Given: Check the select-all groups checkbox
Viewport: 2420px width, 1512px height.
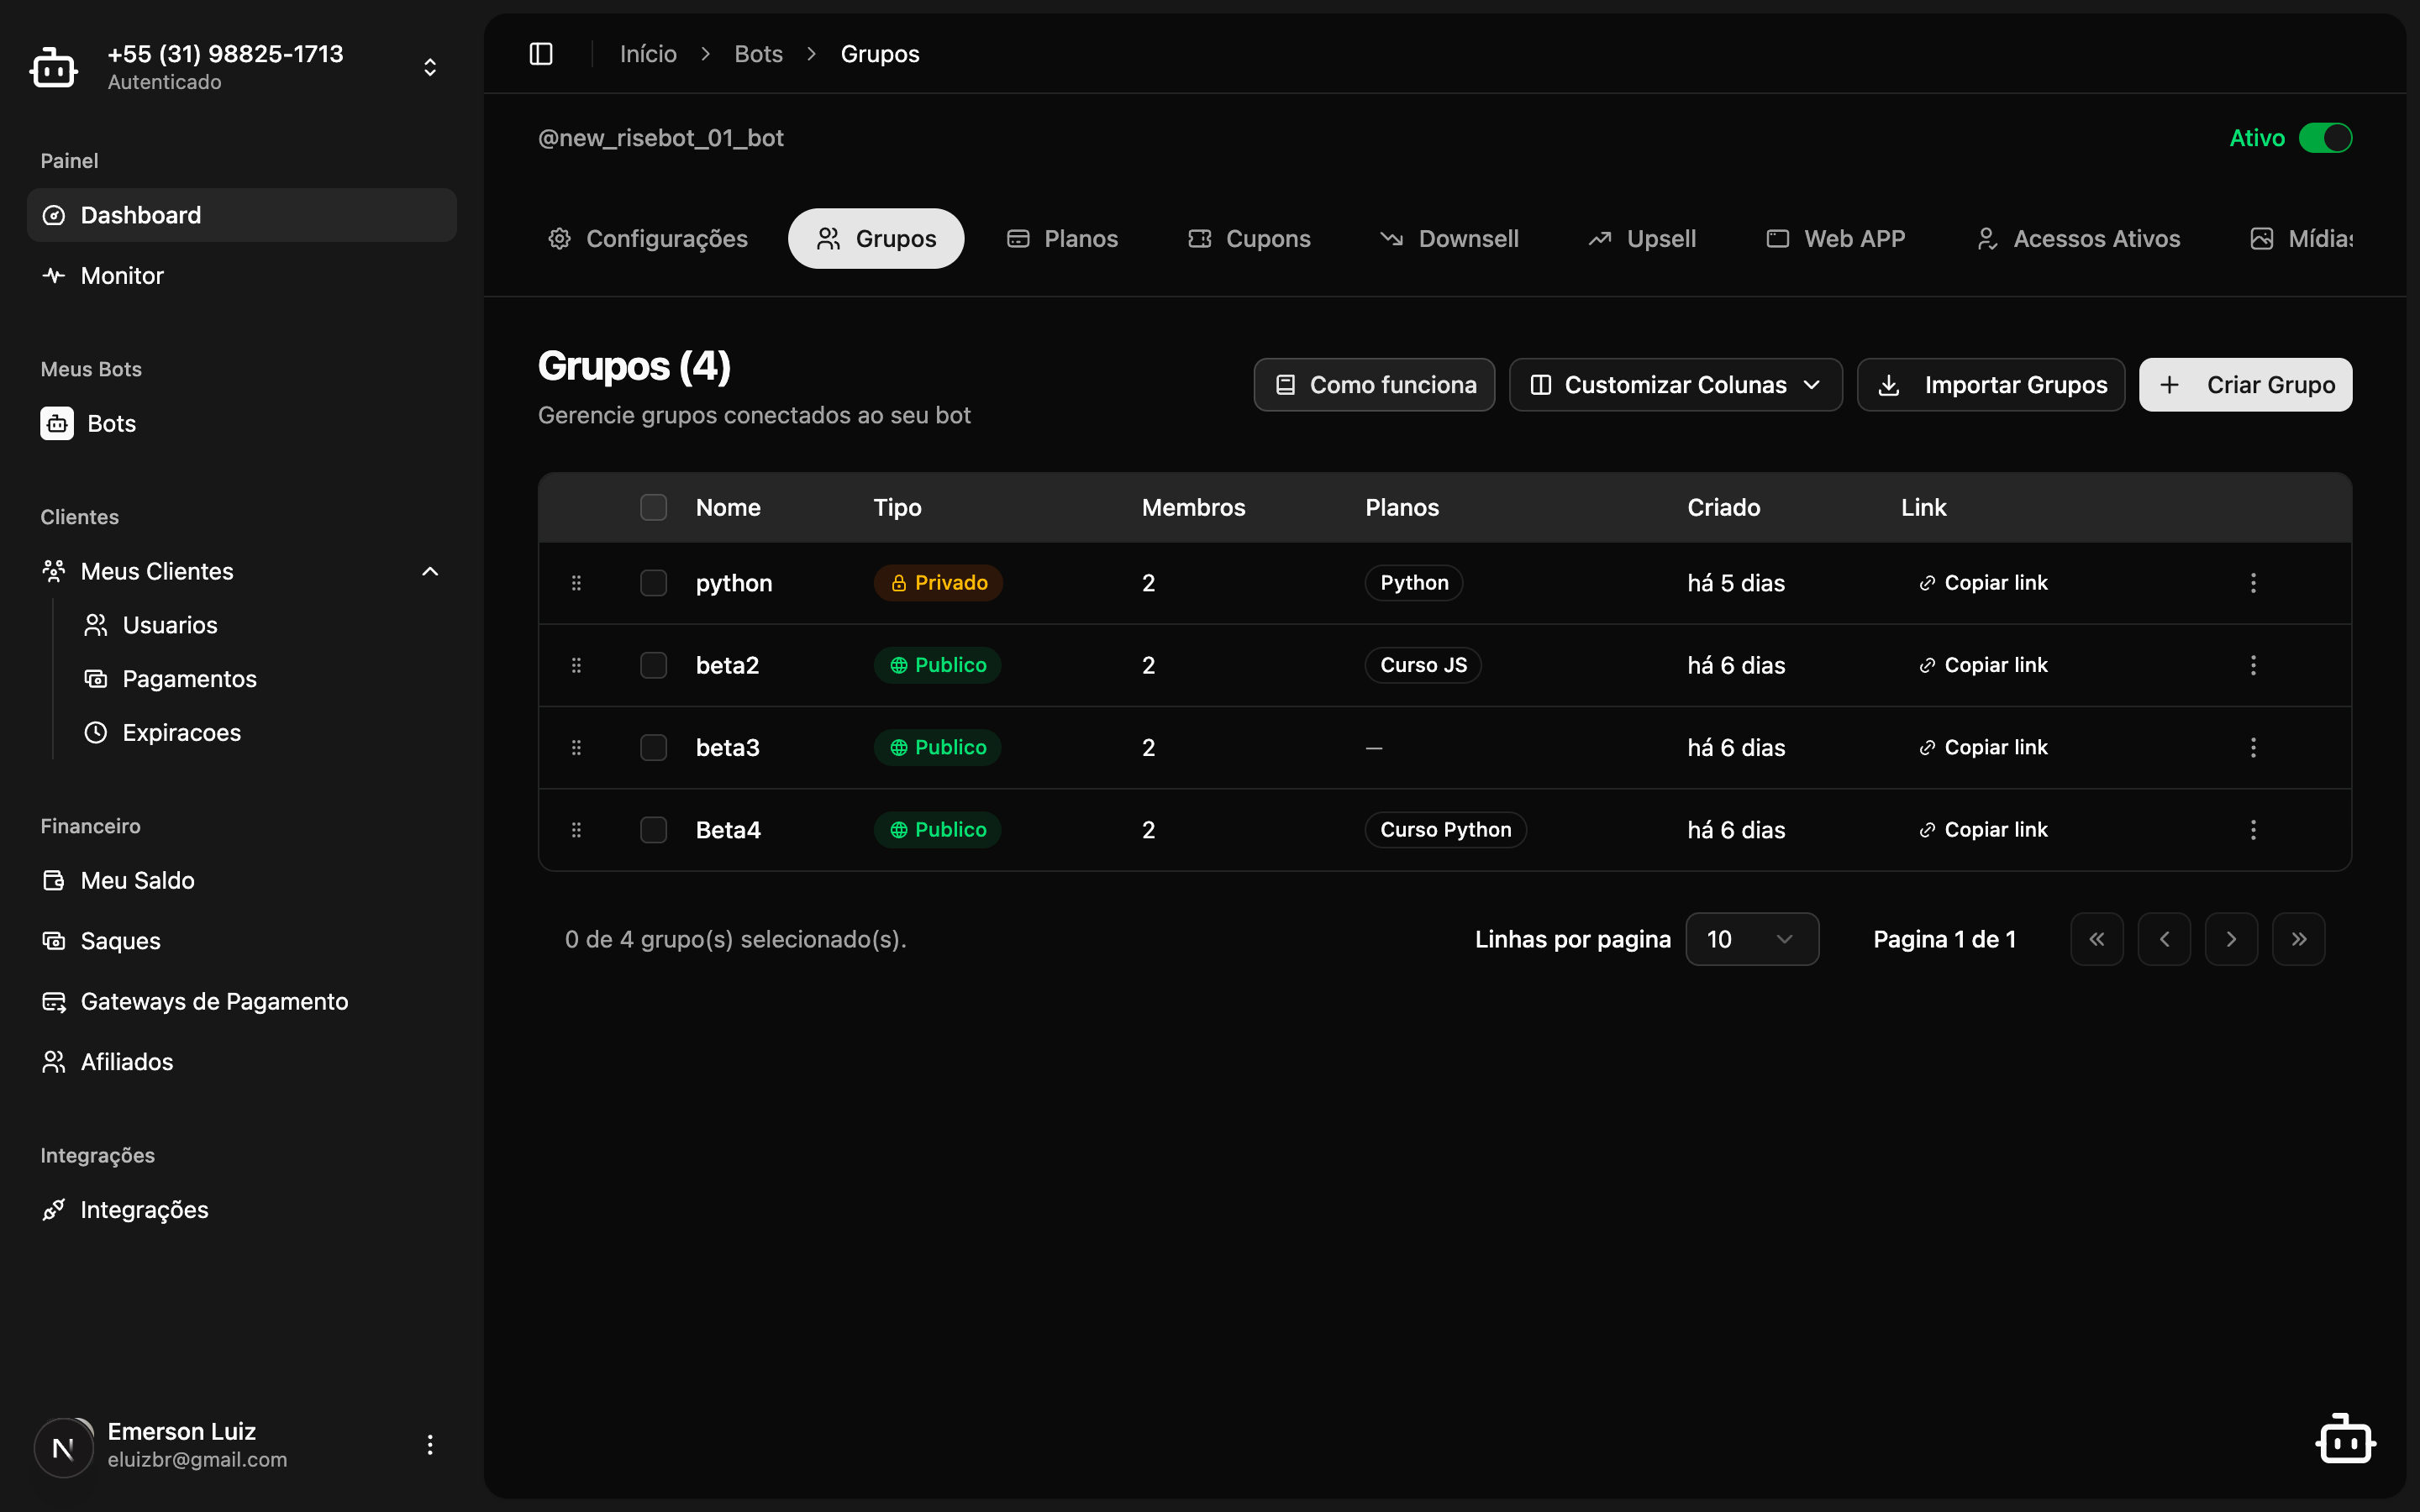Looking at the screenshot, I should pos(654,508).
